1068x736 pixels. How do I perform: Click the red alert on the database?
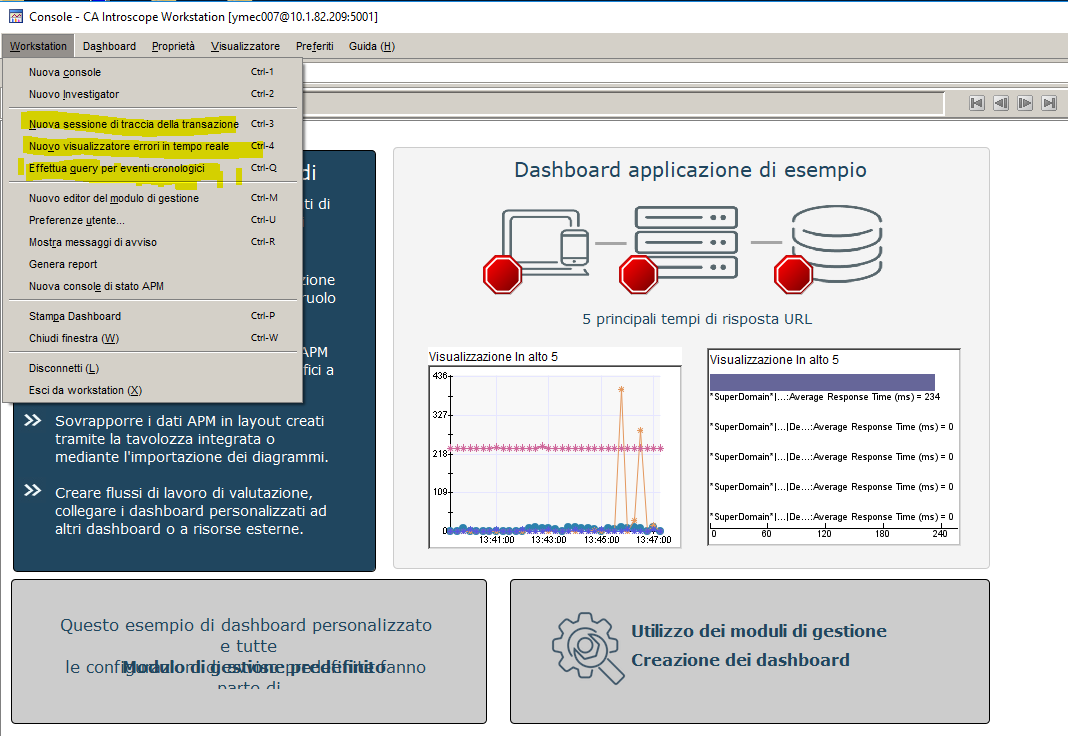point(794,272)
